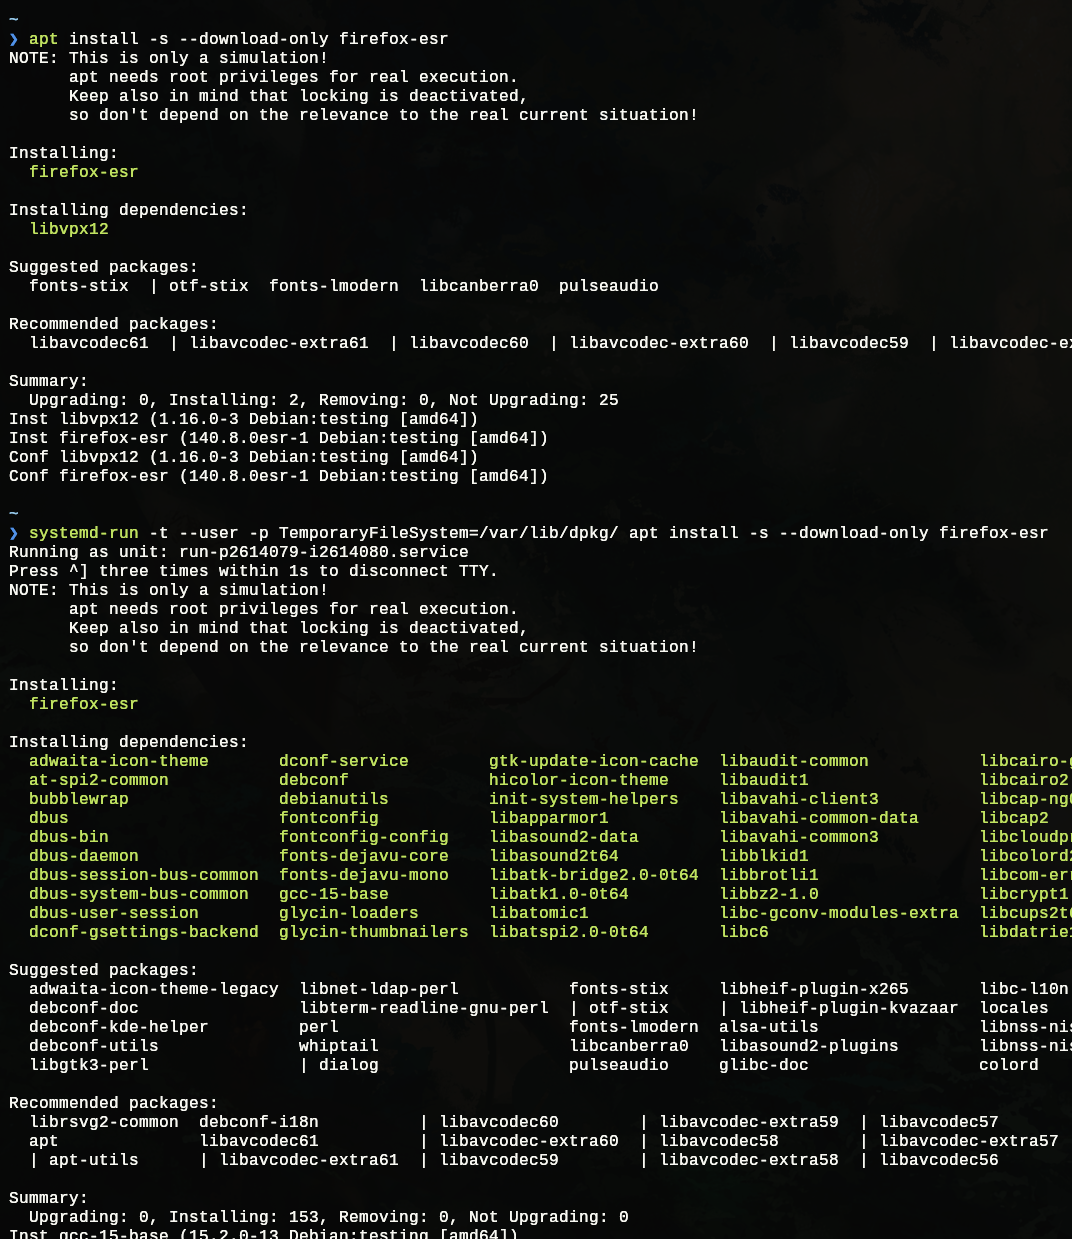Click 'gcc-15-base' in the dependency list
Image resolution: width=1072 pixels, height=1239 pixels.
click(x=334, y=894)
